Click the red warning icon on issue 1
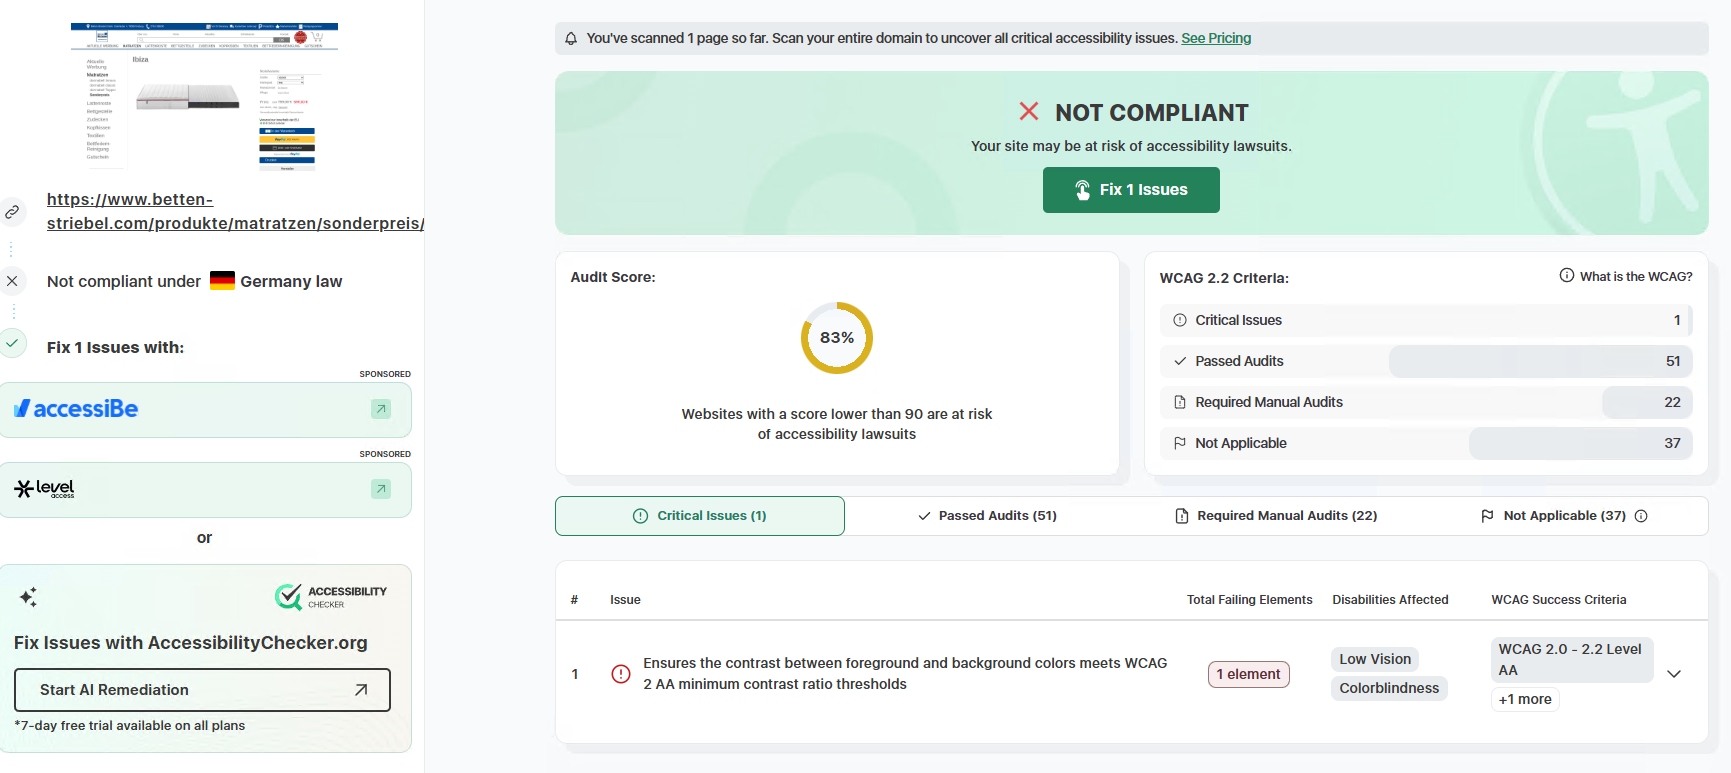The height and width of the screenshot is (773, 1731). click(621, 674)
